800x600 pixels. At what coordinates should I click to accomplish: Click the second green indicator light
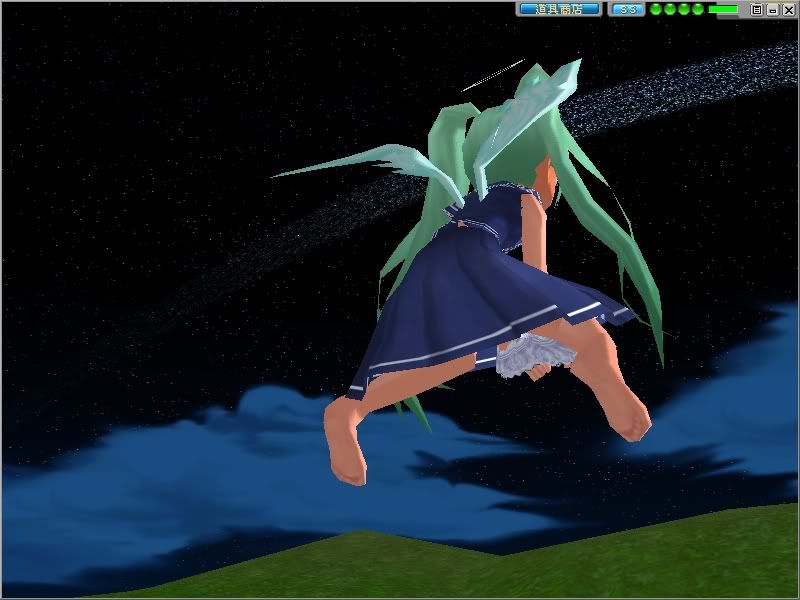click(x=670, y=9)
